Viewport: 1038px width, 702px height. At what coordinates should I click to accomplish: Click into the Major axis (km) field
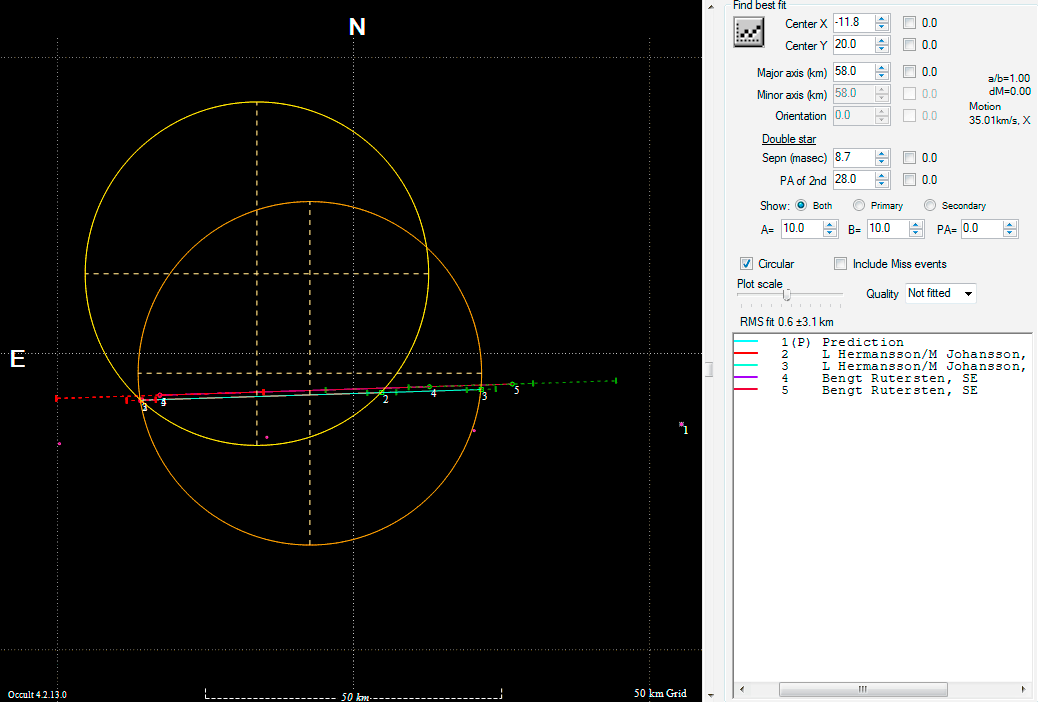tap(852, 72)
